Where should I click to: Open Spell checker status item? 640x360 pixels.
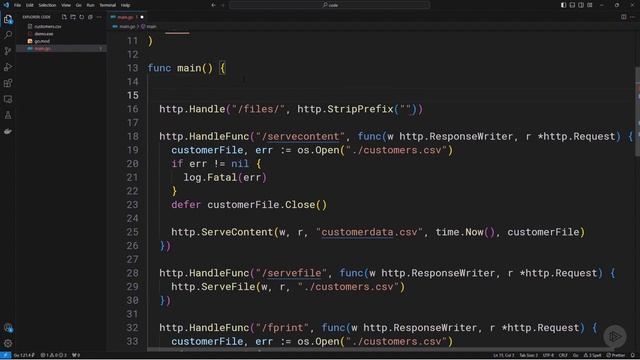pyautogui.click(x=593, y=356)
